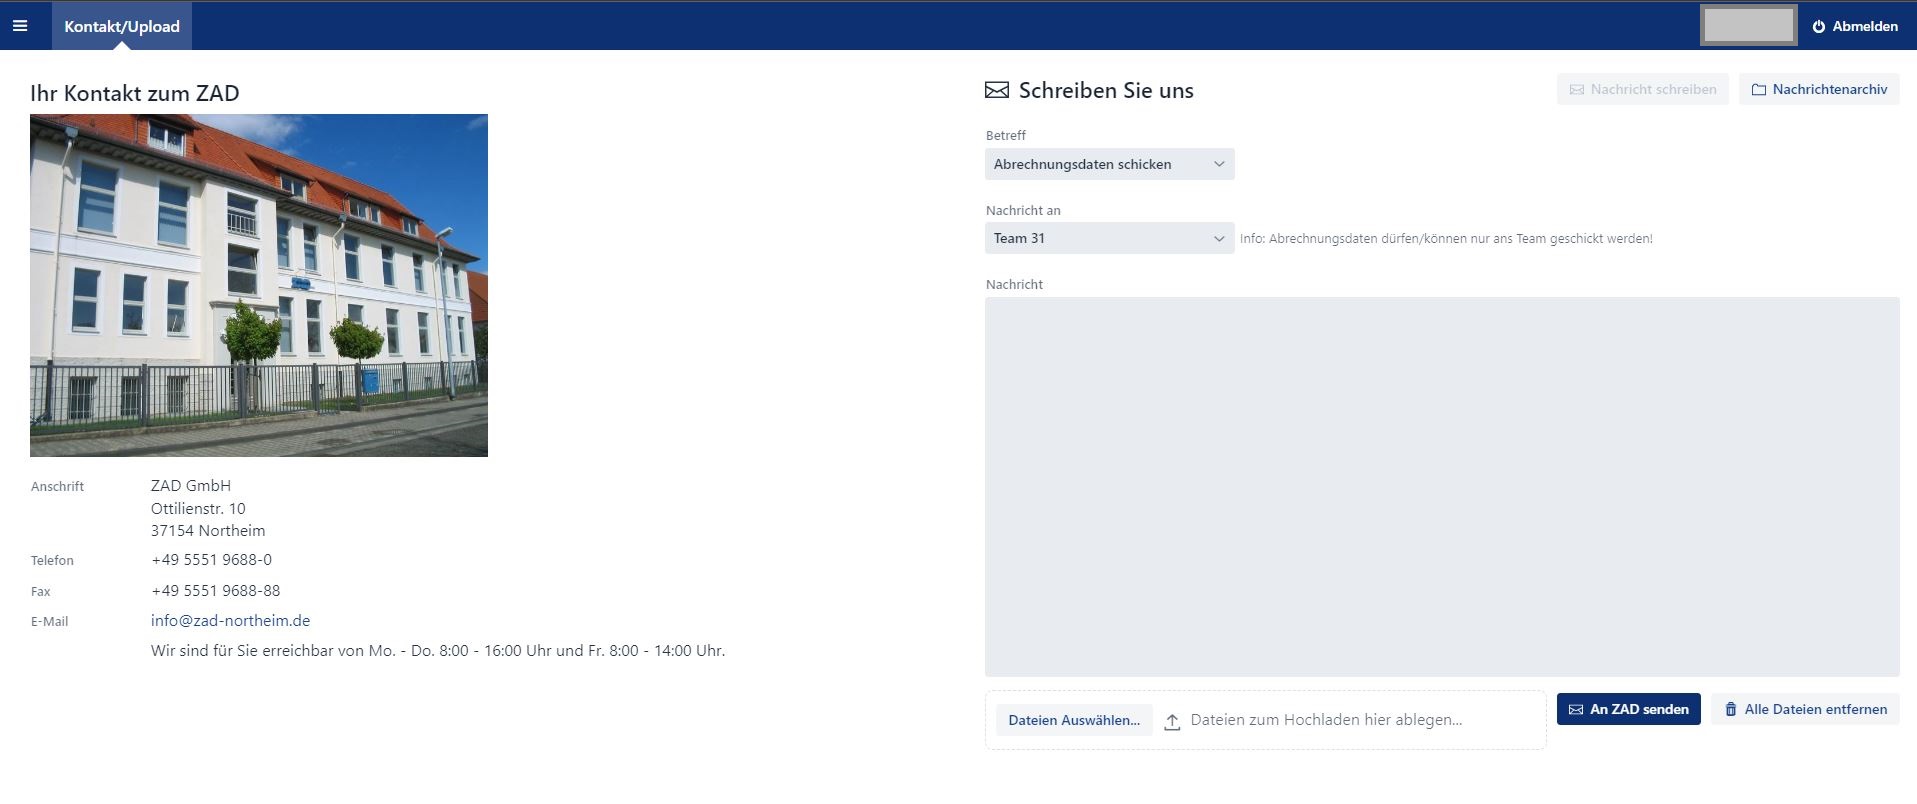Click the envelope icon on Nachricht schreiben
Viewport: 1917px width, 804px height.
1576,90
